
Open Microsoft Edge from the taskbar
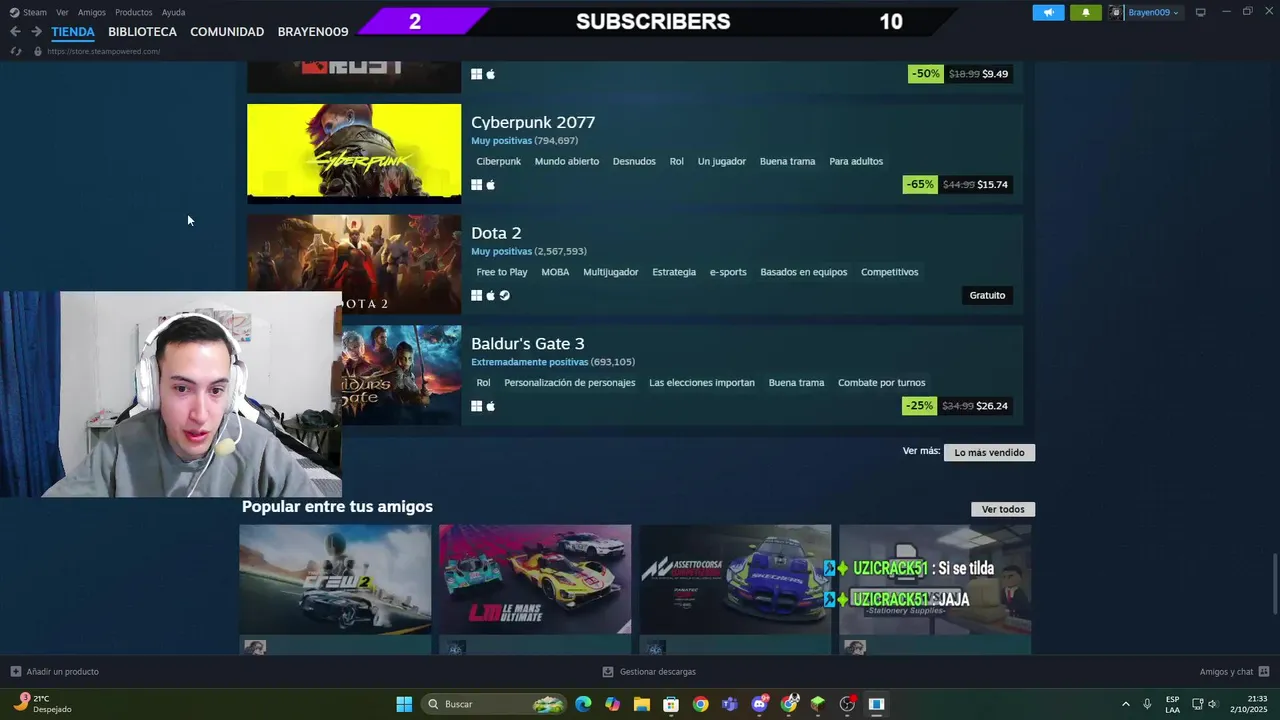pos(583,704)
